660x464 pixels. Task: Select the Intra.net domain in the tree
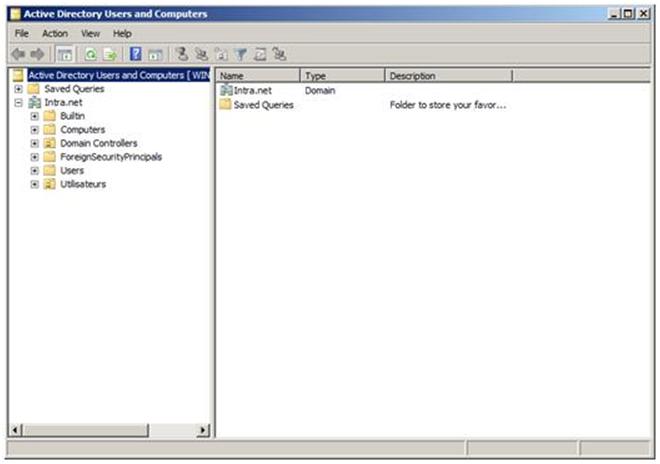coord(64,102)
